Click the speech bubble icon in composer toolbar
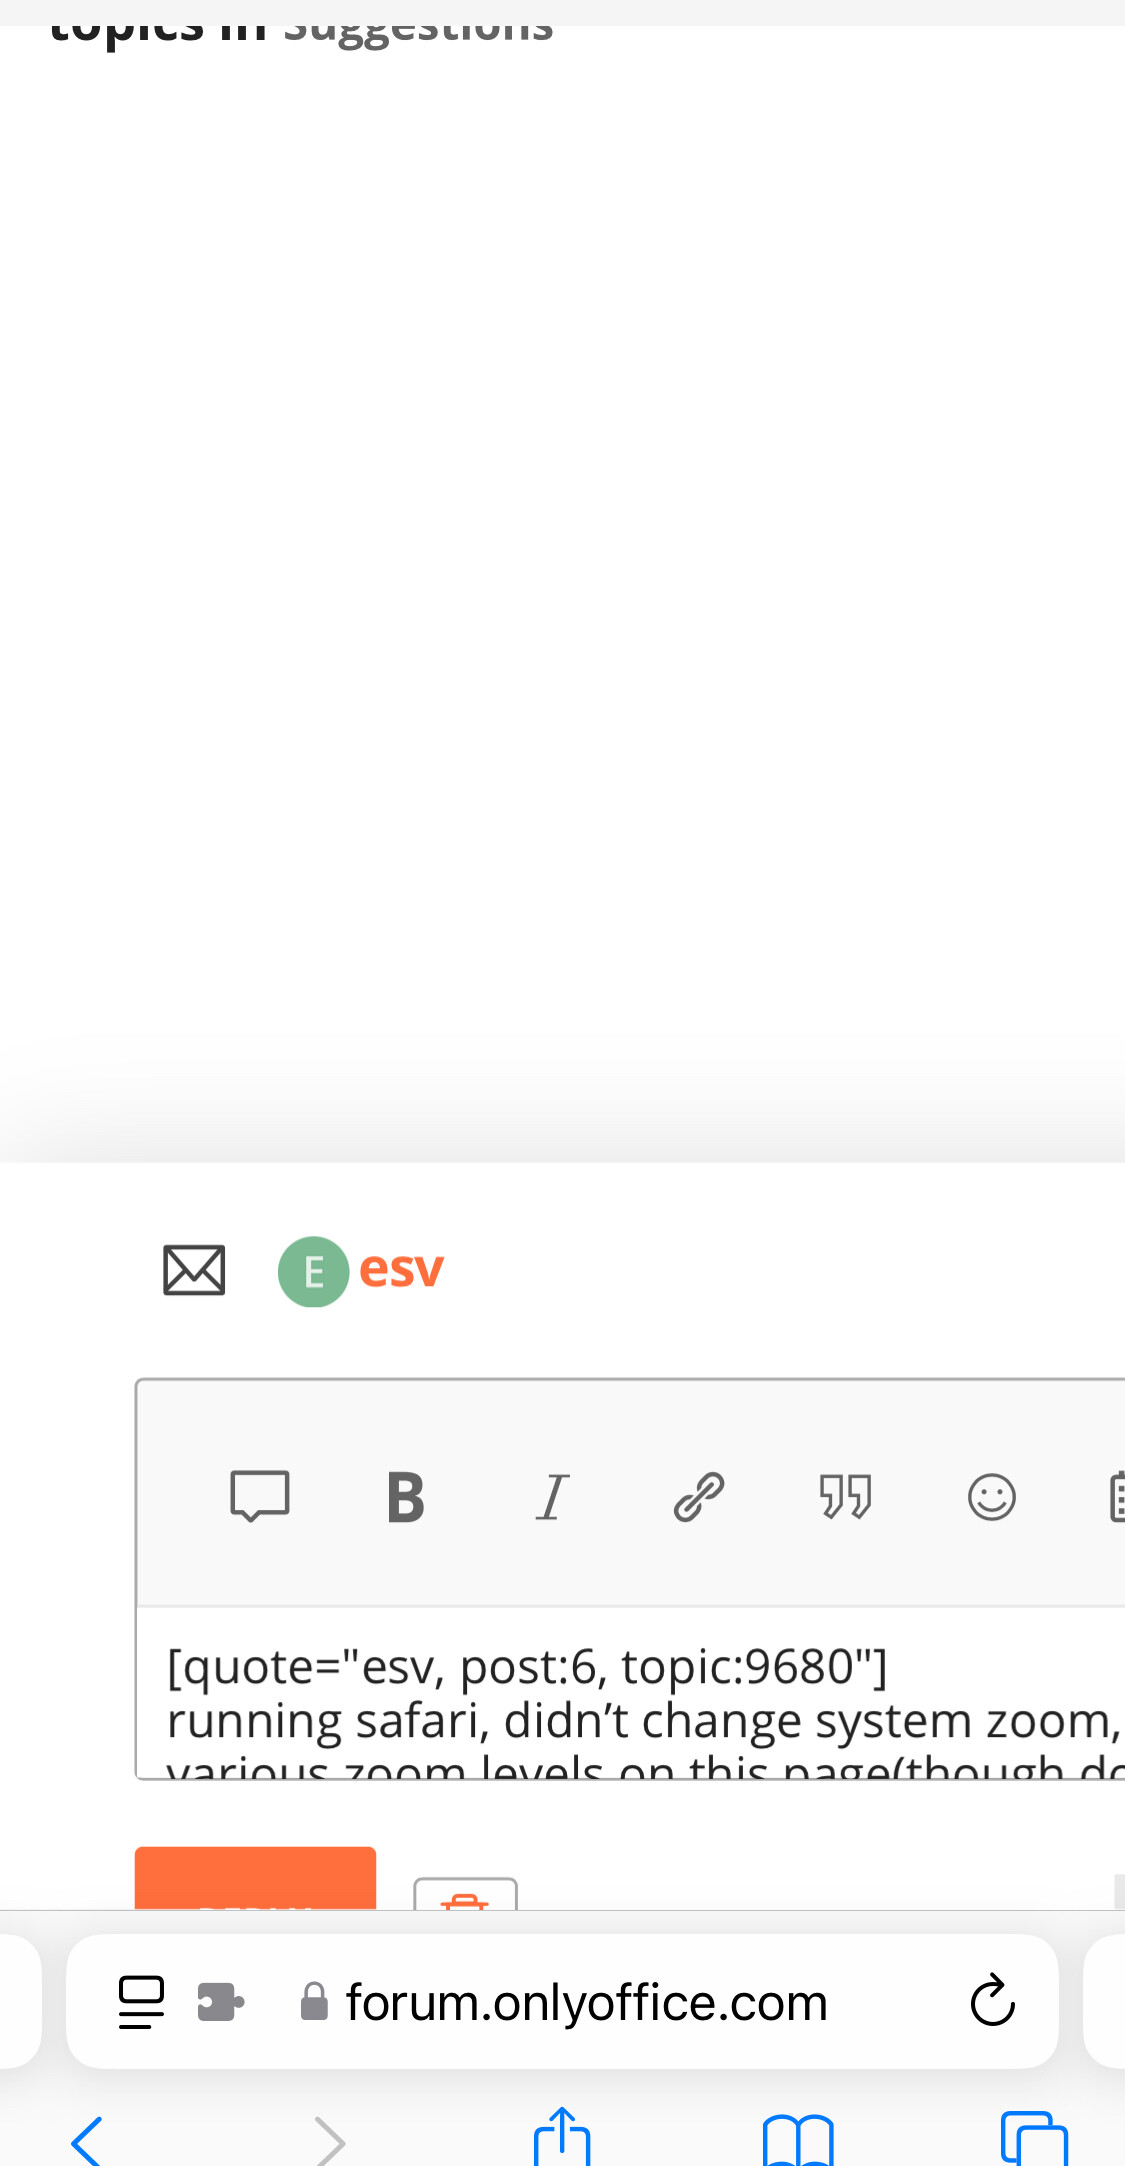Image resolution: width=1125 pixels, height=2166 pixels. [x=260, y=1497]
